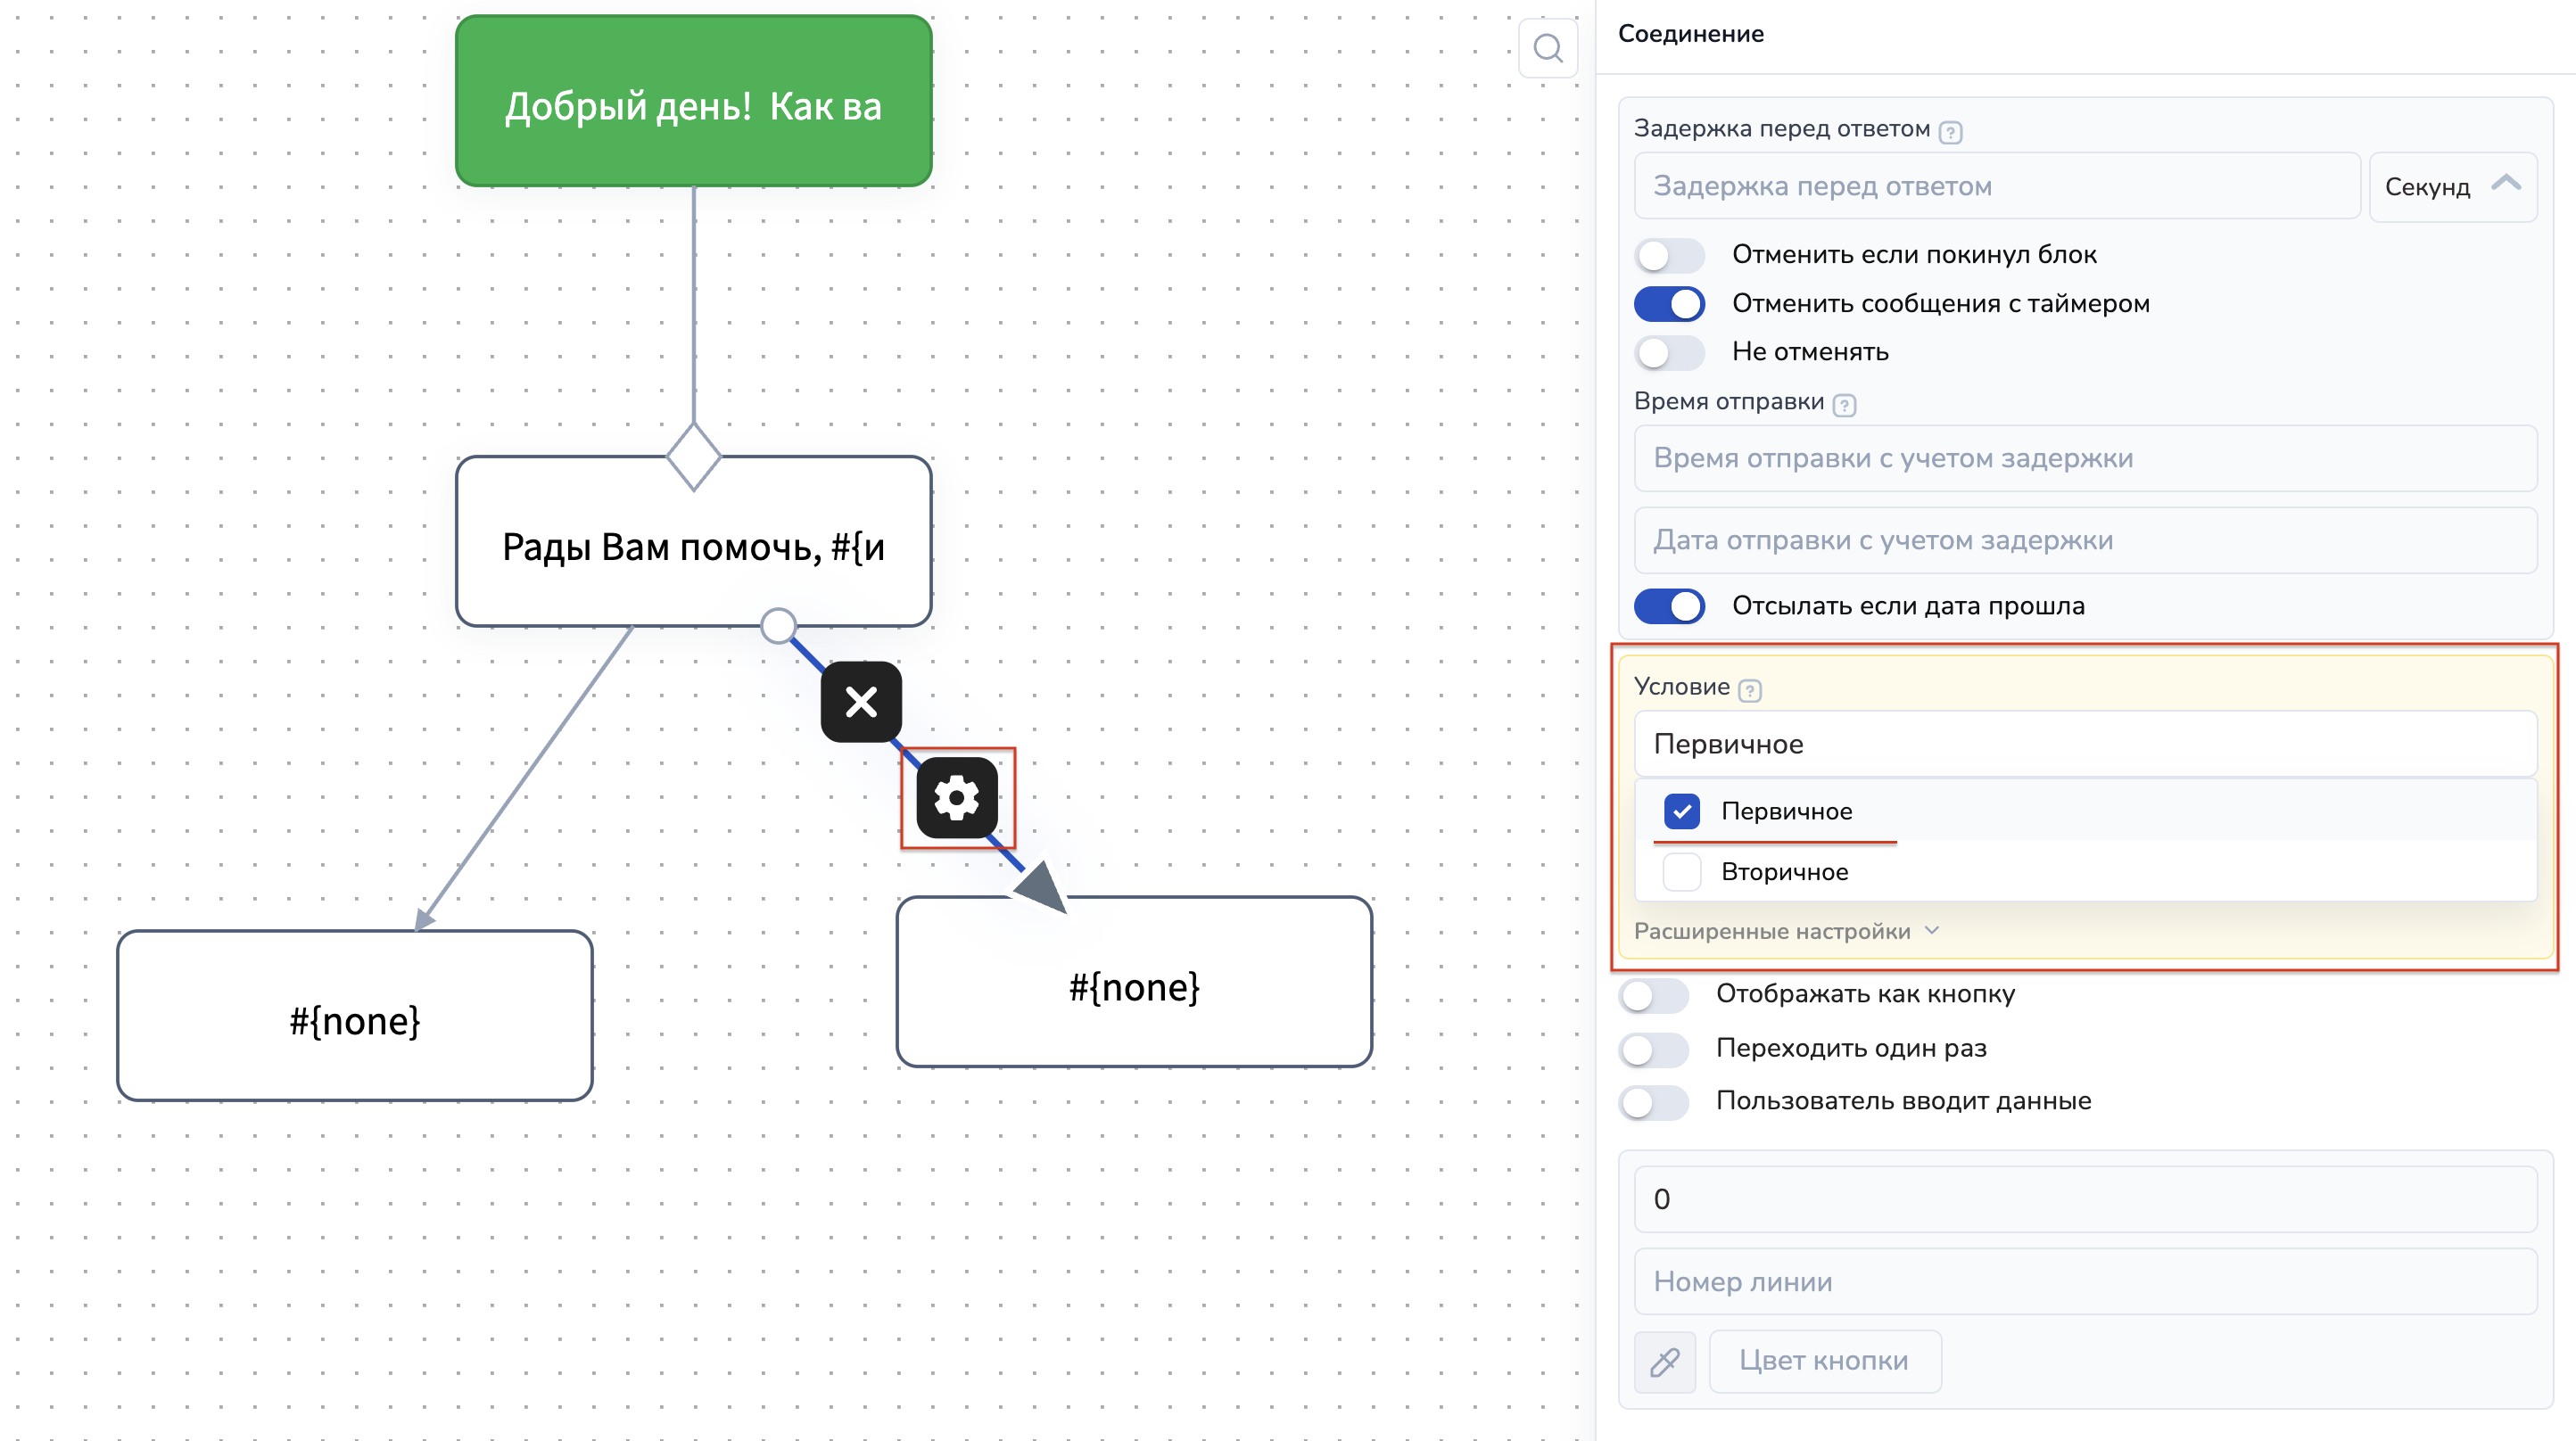This screenshot has width=2576, height=1441.
Task: Open the Условие dropdown showing Первичное
Action: coord(2084,744)
